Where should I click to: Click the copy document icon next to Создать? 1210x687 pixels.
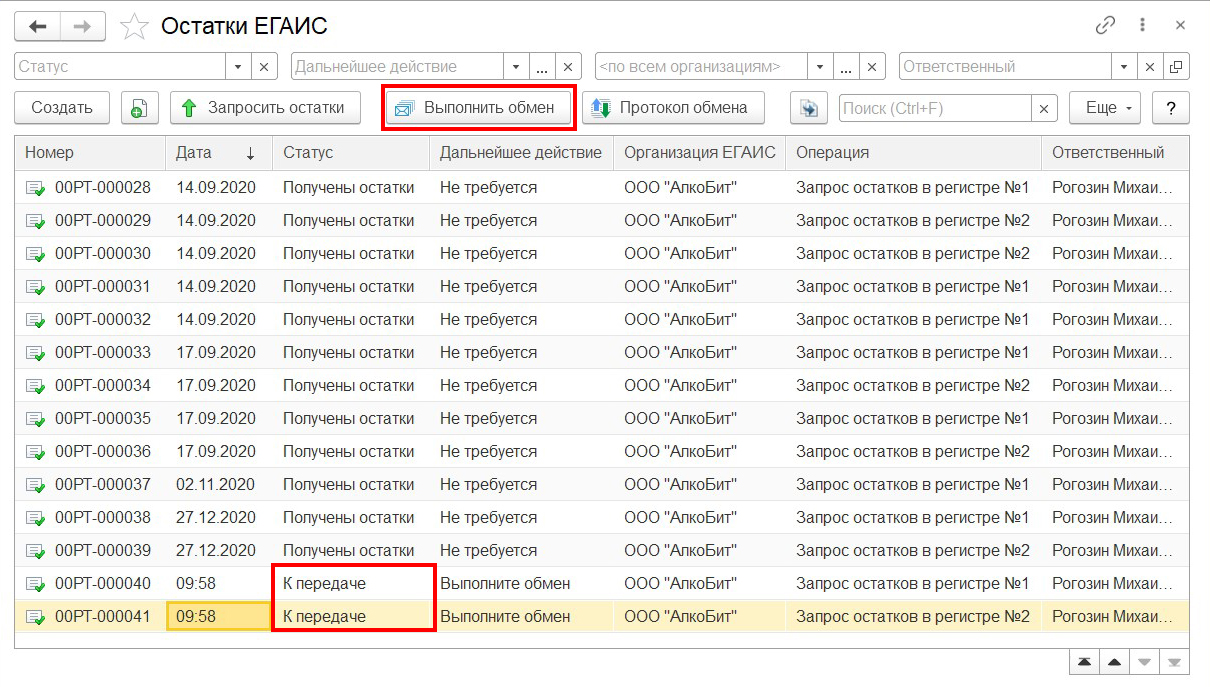tap(139, 108)
